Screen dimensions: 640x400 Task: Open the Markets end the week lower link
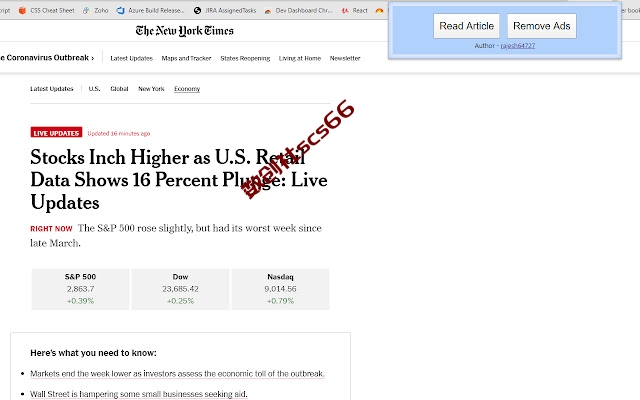coord(178,373)
